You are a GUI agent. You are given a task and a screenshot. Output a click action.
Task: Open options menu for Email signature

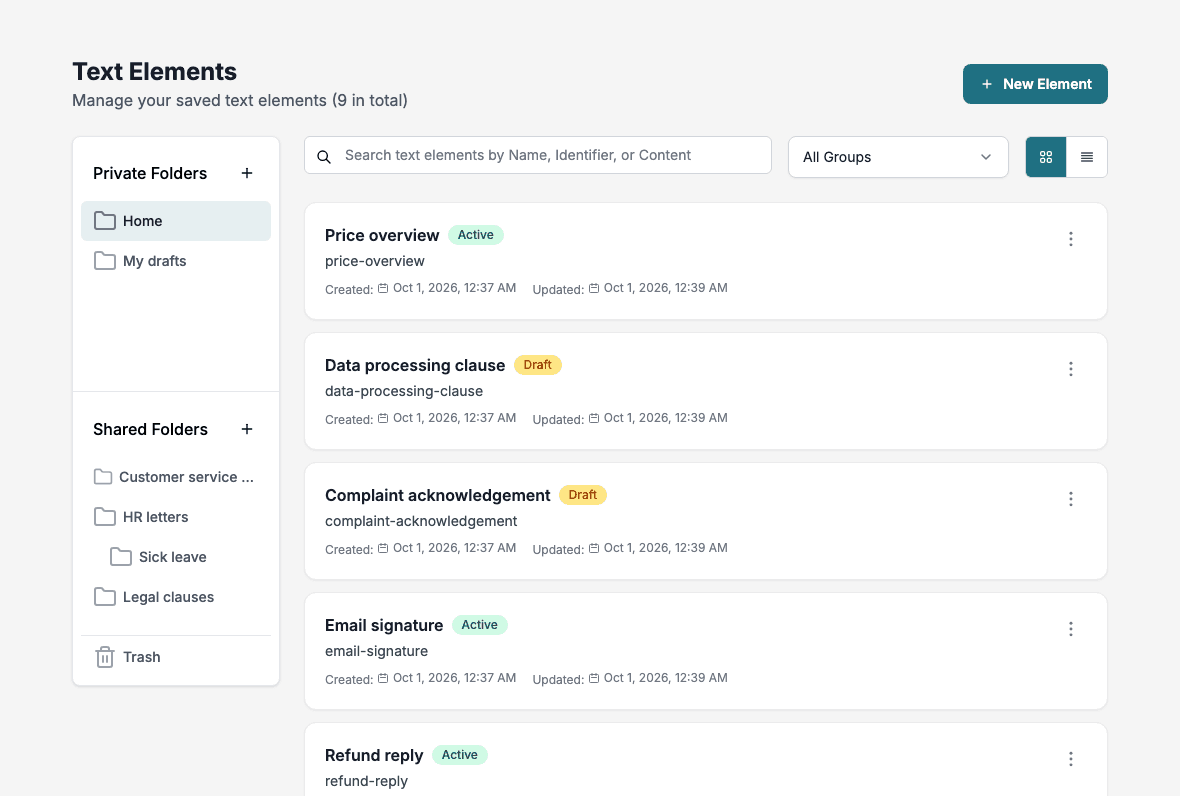tap(1070, 629)
